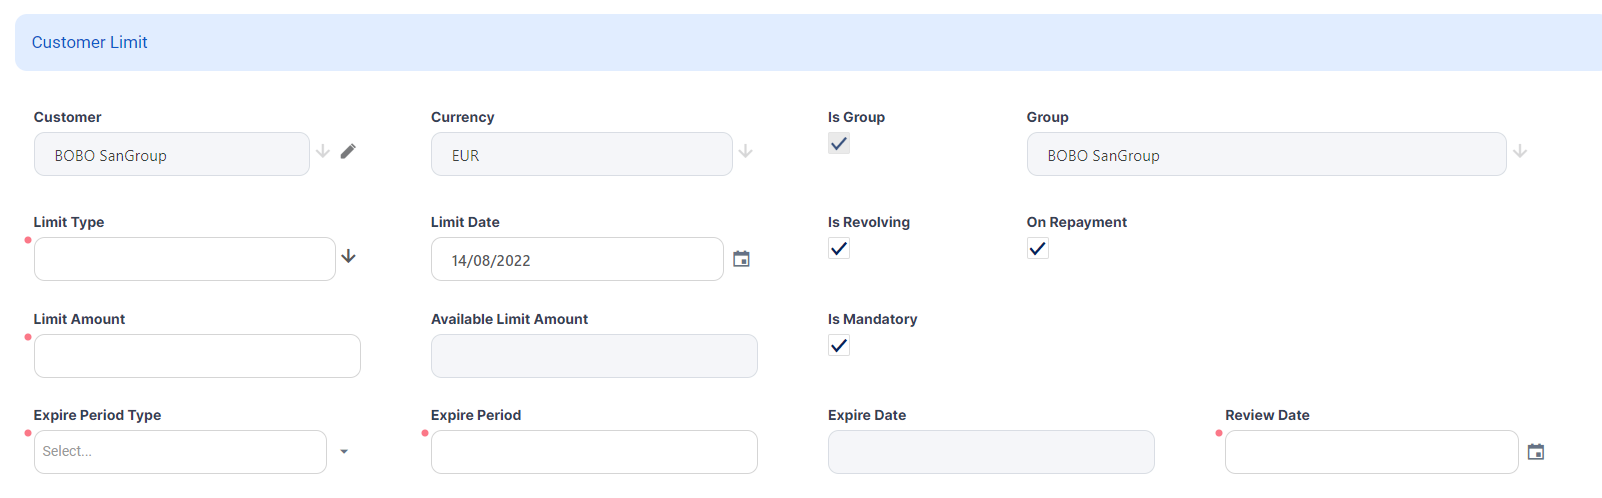This screenshot has height=498, width=1602.
Task: Focus the Limit Amount input field
Action: click(x=197, y=356)
